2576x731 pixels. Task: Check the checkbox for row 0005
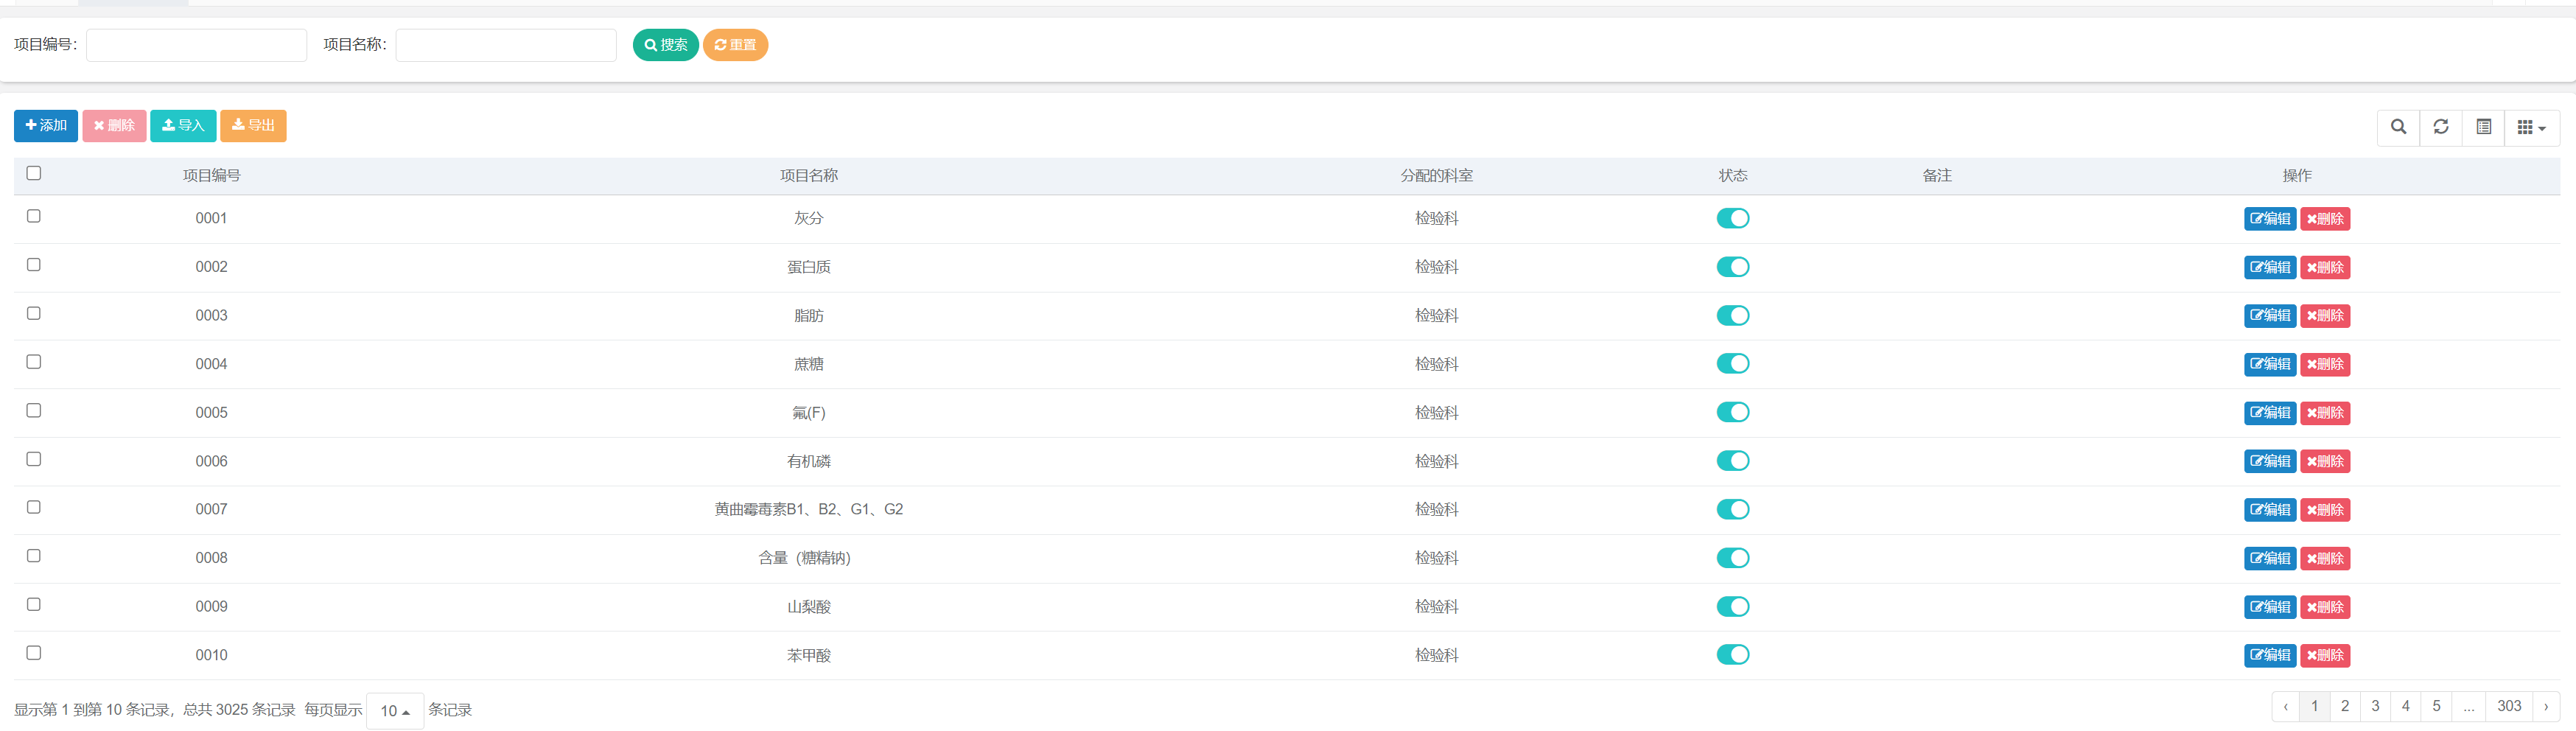[34, 410]
